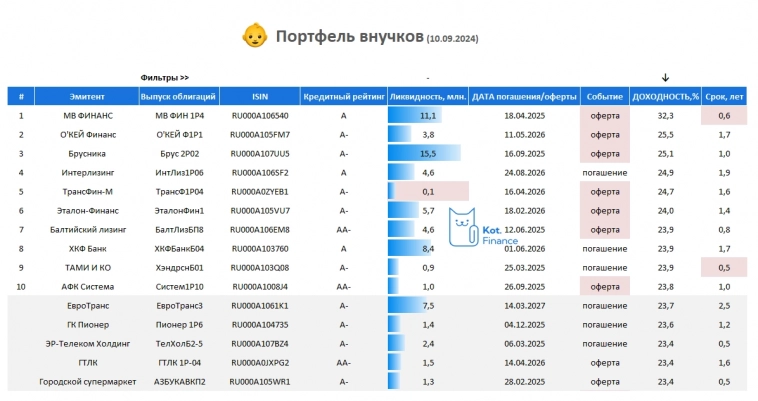Screen dimensions: 758x401
Task: Select the МВ ФИНАНС issuer cell
Action: (88, 116)
